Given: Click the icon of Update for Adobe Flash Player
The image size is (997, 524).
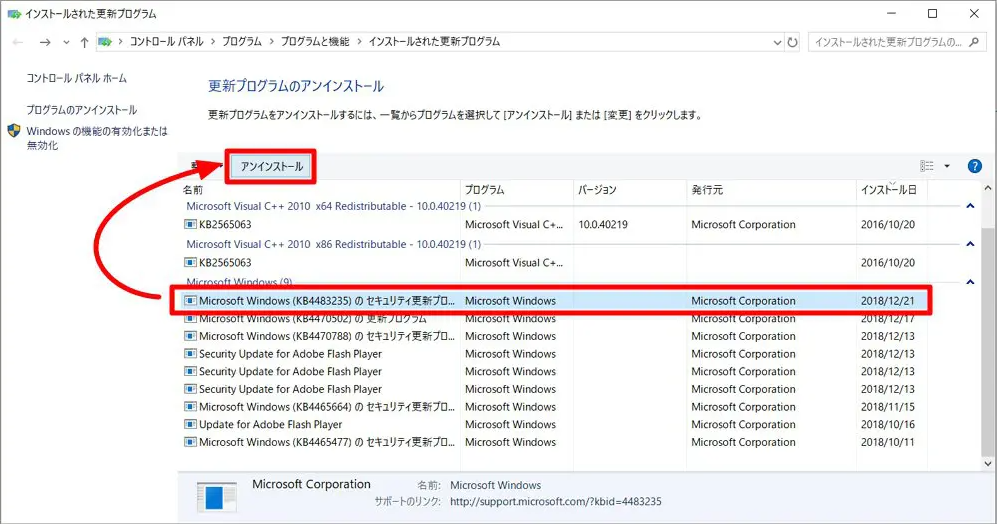Looking at the screenshot, I should tap(190, 424).
